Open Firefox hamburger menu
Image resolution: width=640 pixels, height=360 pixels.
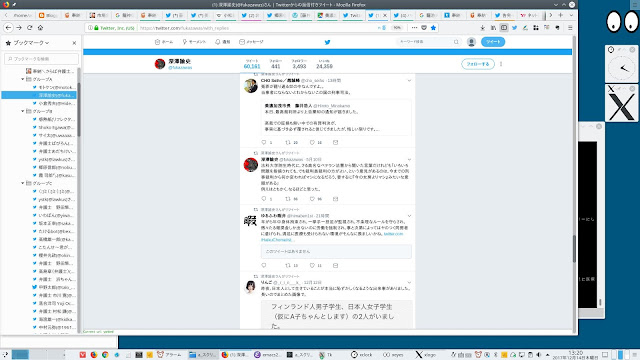[570, 28]
